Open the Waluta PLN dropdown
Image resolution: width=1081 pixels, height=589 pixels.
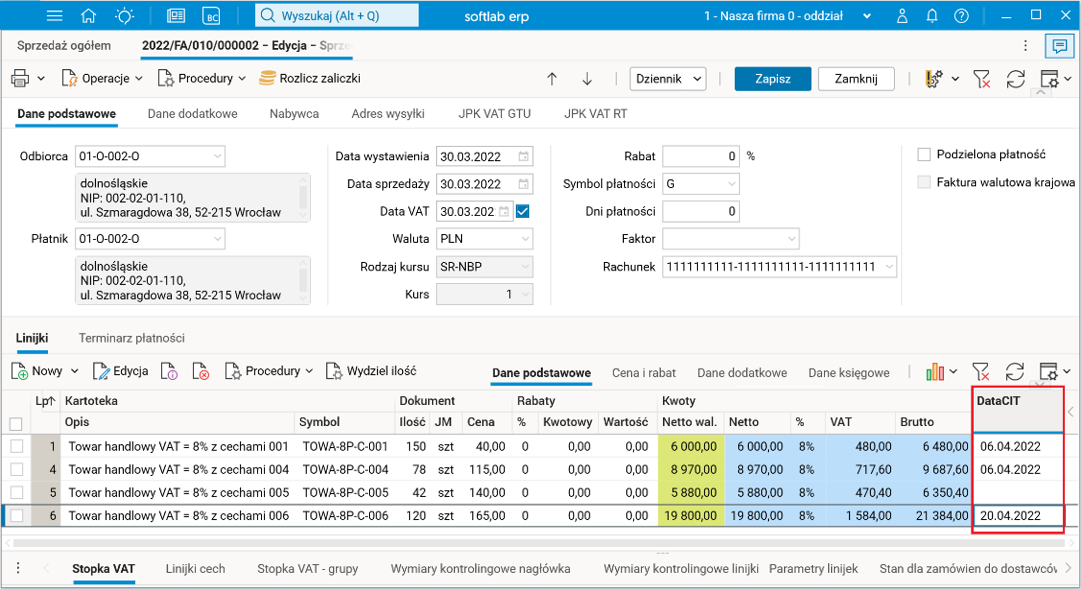point(525,239)
